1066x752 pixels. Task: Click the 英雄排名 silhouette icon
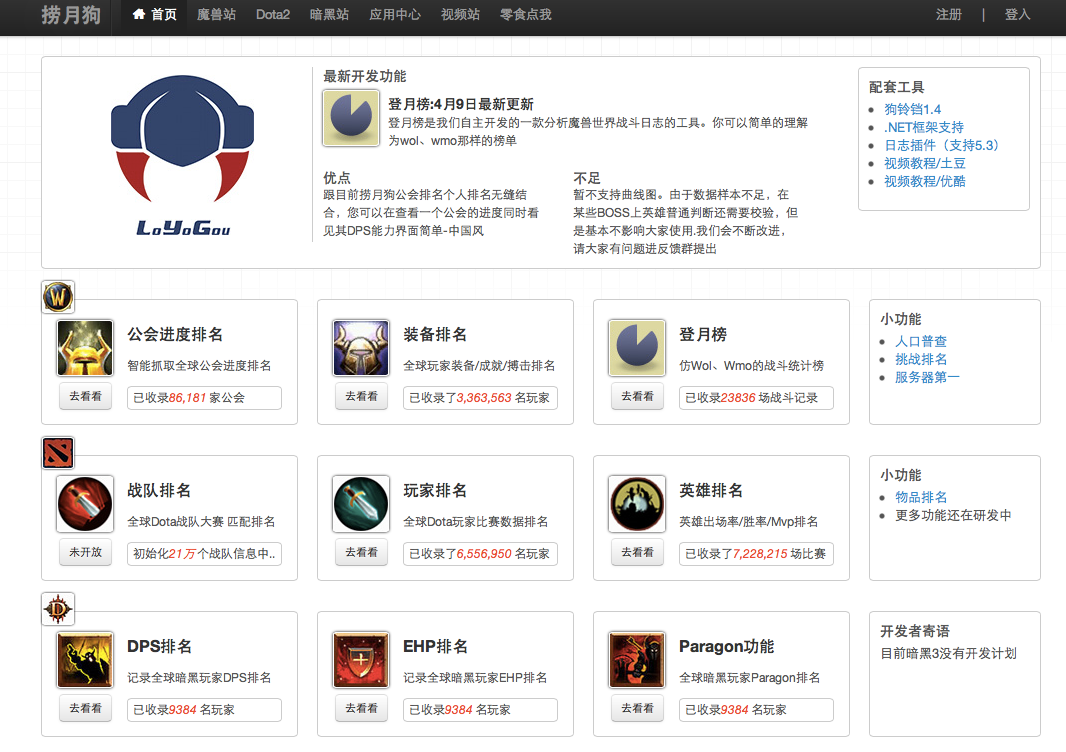(637, 504)
